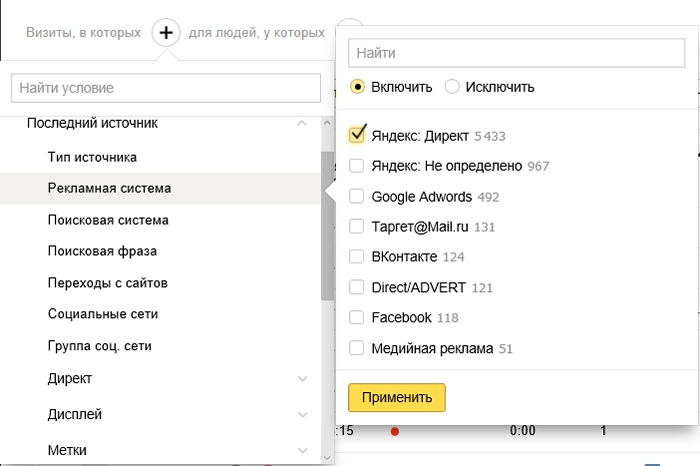Click the red dot marker in table row

click(395, 431)
